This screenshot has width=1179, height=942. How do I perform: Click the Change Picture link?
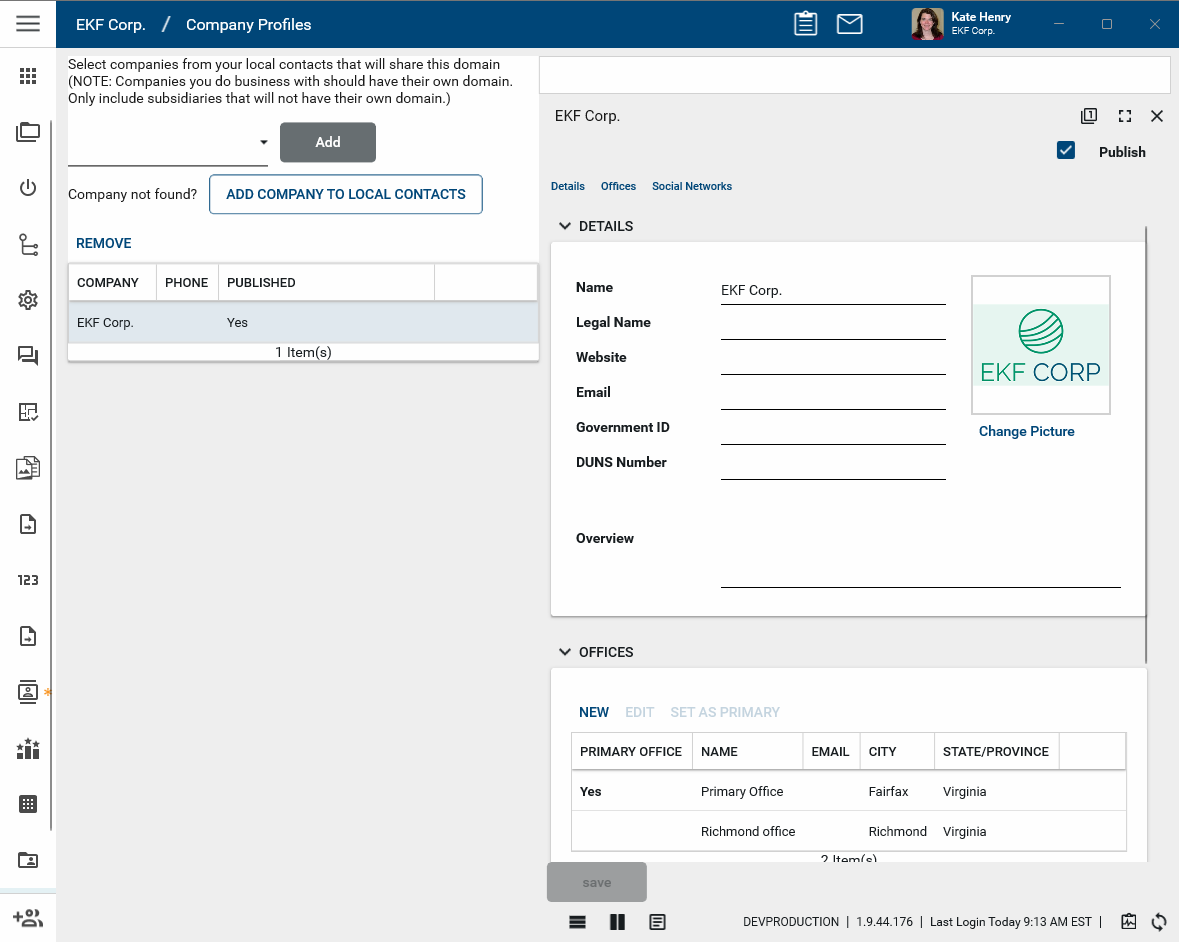click(1026, 431)
